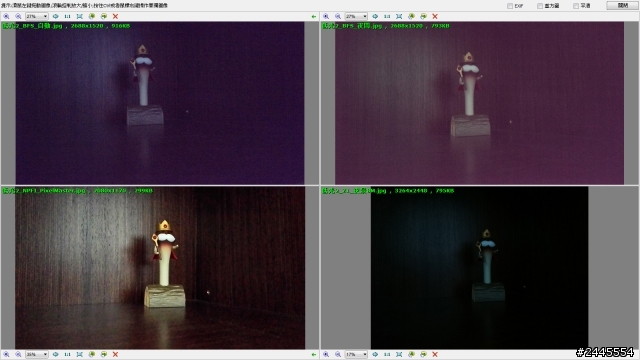
Task: Remove the top-left image with the red X
Action: [116, 16]
